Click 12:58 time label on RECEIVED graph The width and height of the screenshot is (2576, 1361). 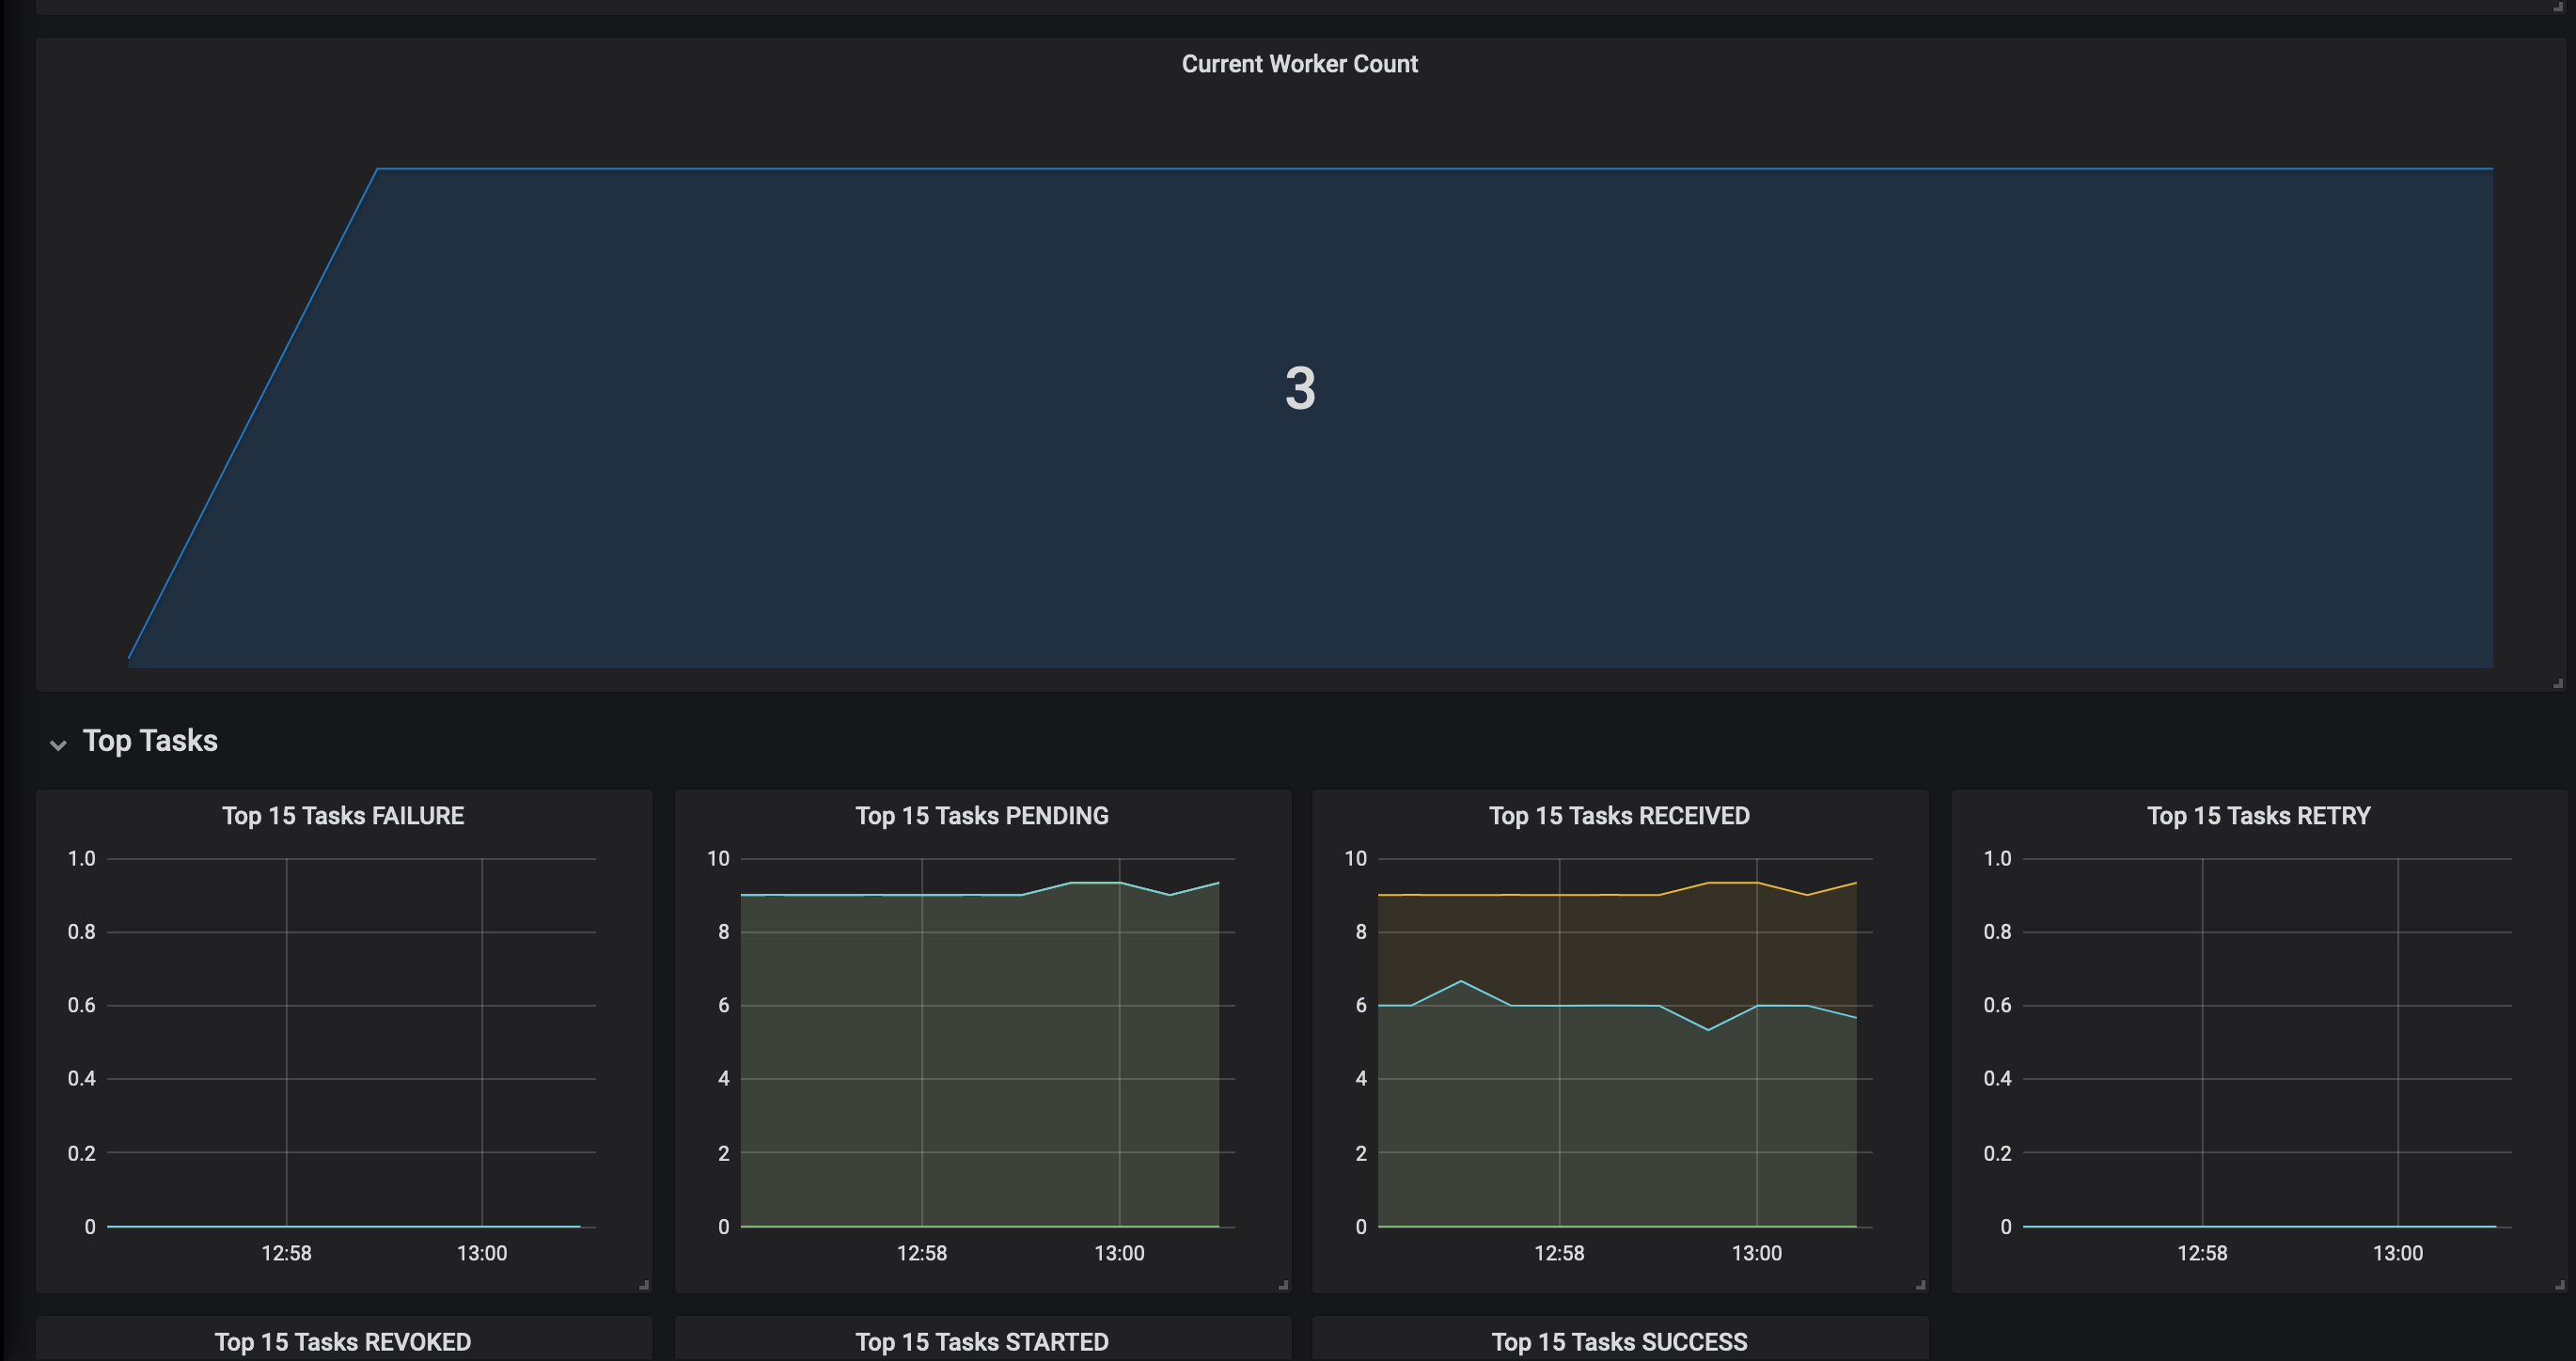(1559, 1253)
